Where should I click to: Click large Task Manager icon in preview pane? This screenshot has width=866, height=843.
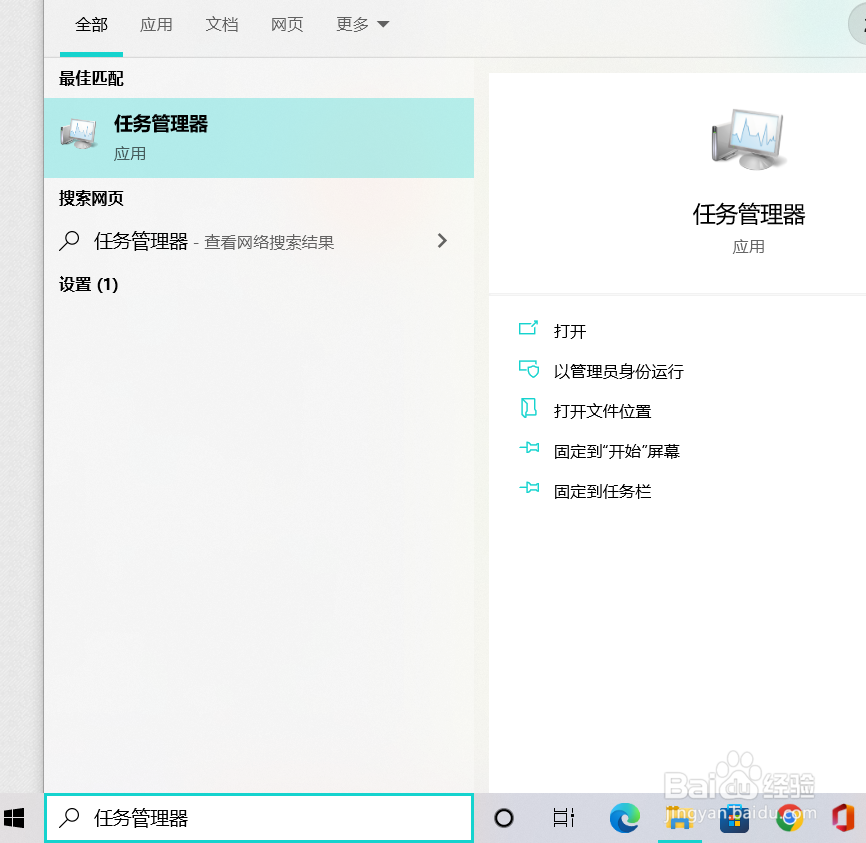(x=748, y=139)
